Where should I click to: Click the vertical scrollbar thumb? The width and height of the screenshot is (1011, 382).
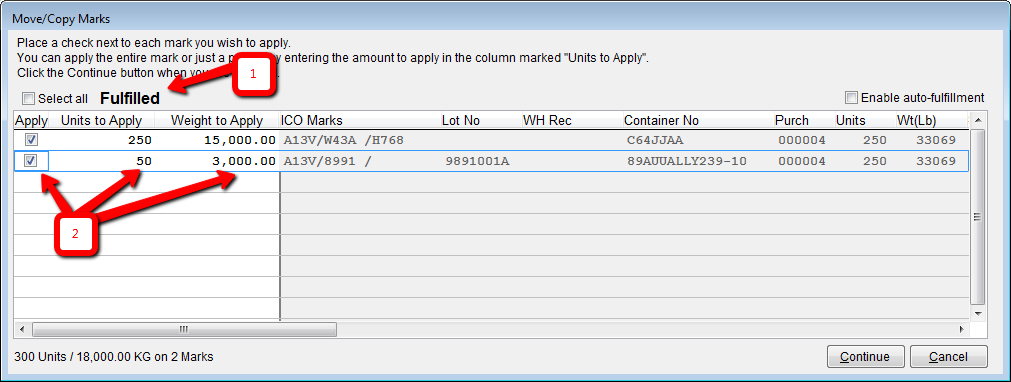pyautogui.click(x=978, y=217)
